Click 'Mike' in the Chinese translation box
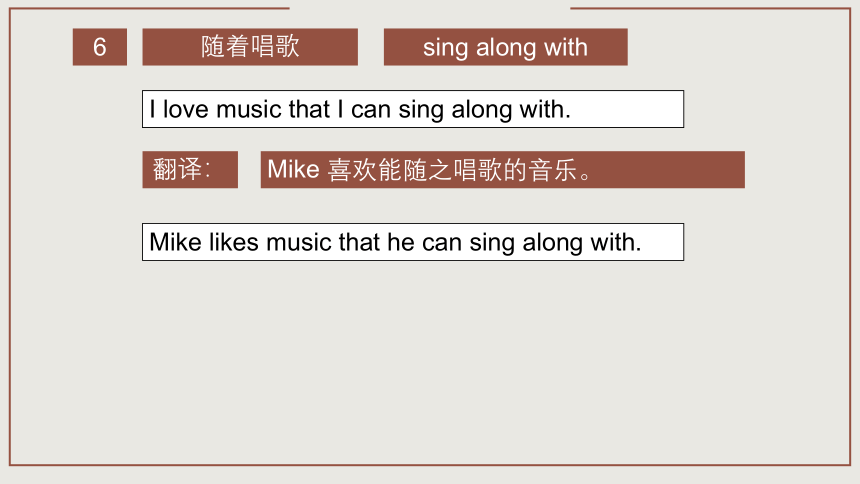860x484 pixels. point(293,169)
